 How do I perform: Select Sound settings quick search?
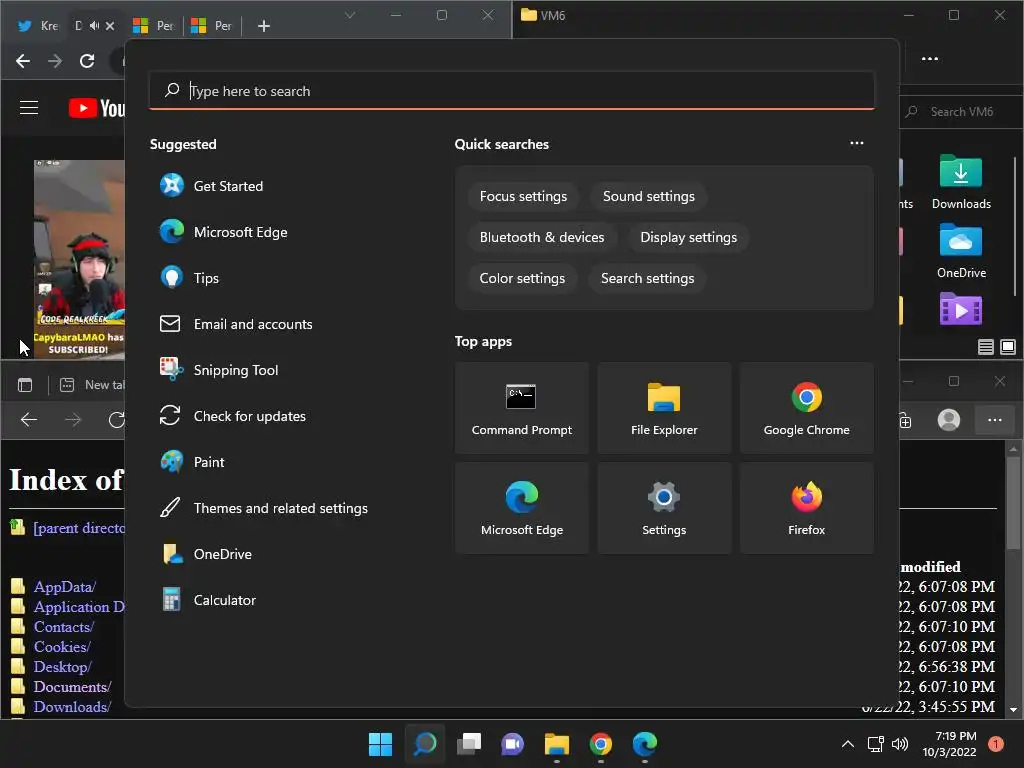point(648,197)
